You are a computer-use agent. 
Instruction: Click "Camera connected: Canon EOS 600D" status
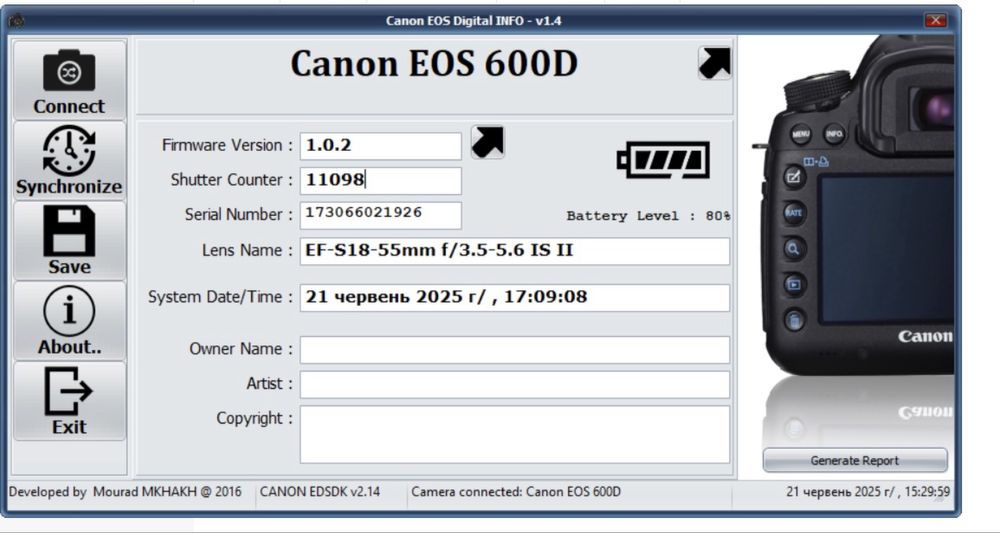(x=516, y=492)
